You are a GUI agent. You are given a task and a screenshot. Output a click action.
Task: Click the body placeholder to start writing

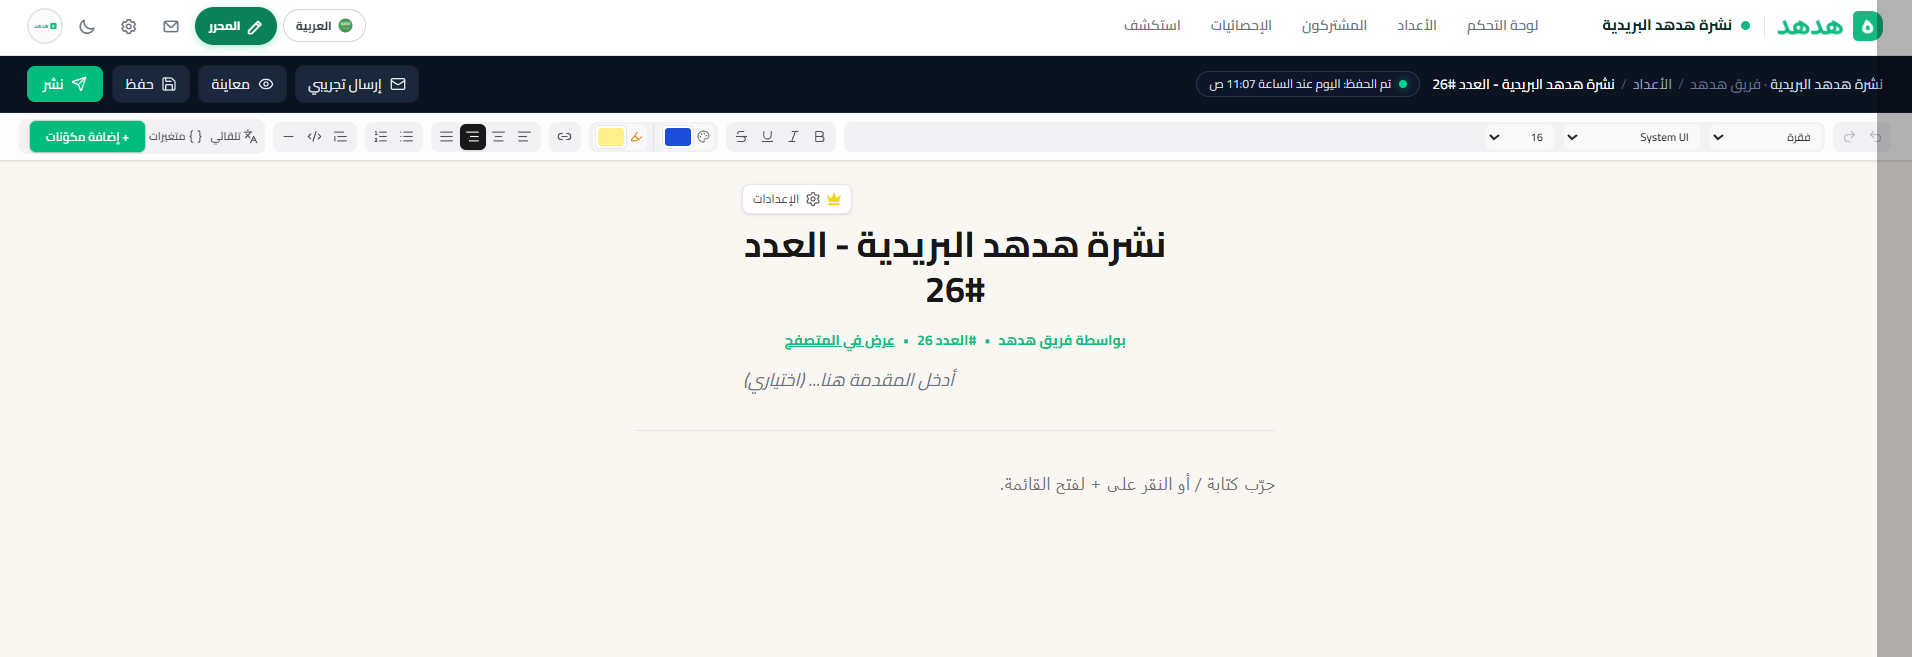pyautogui.click(x=1137, y=485)
